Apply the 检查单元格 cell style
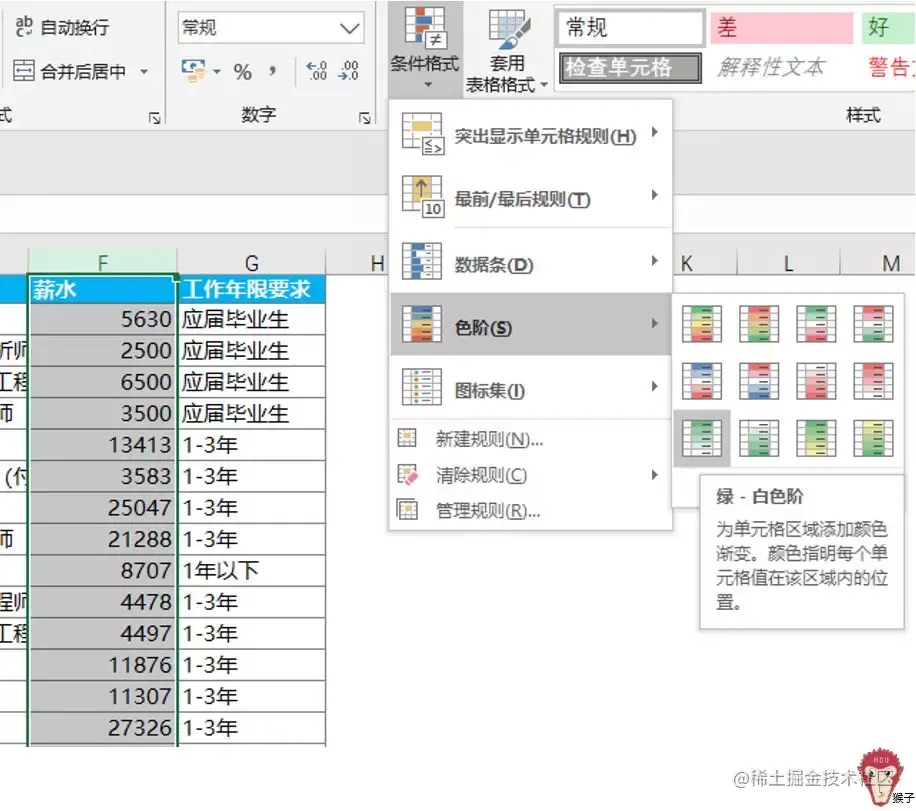 coord(630,67)
